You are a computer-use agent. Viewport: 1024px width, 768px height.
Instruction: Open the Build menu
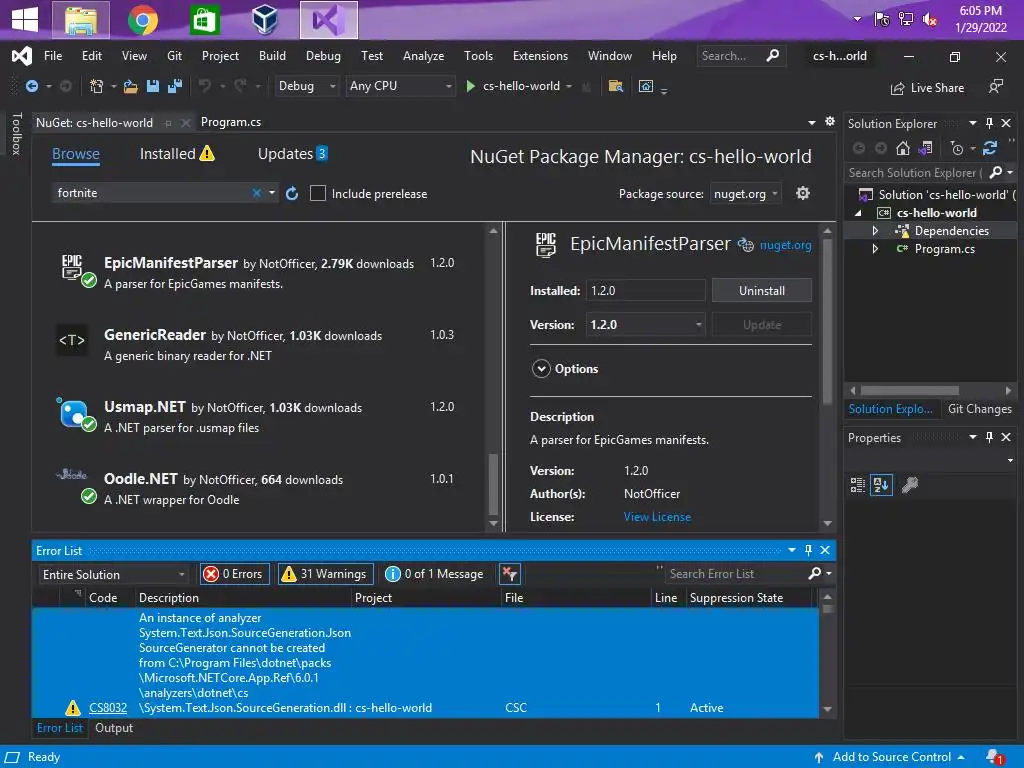click(272, 56)
